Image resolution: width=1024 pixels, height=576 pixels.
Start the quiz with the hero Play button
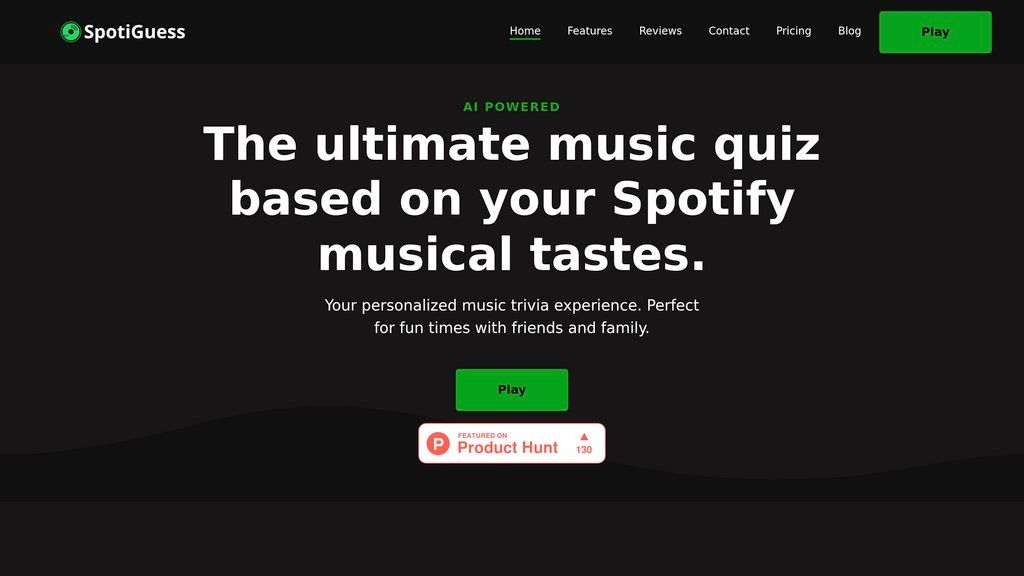point(512,390)
